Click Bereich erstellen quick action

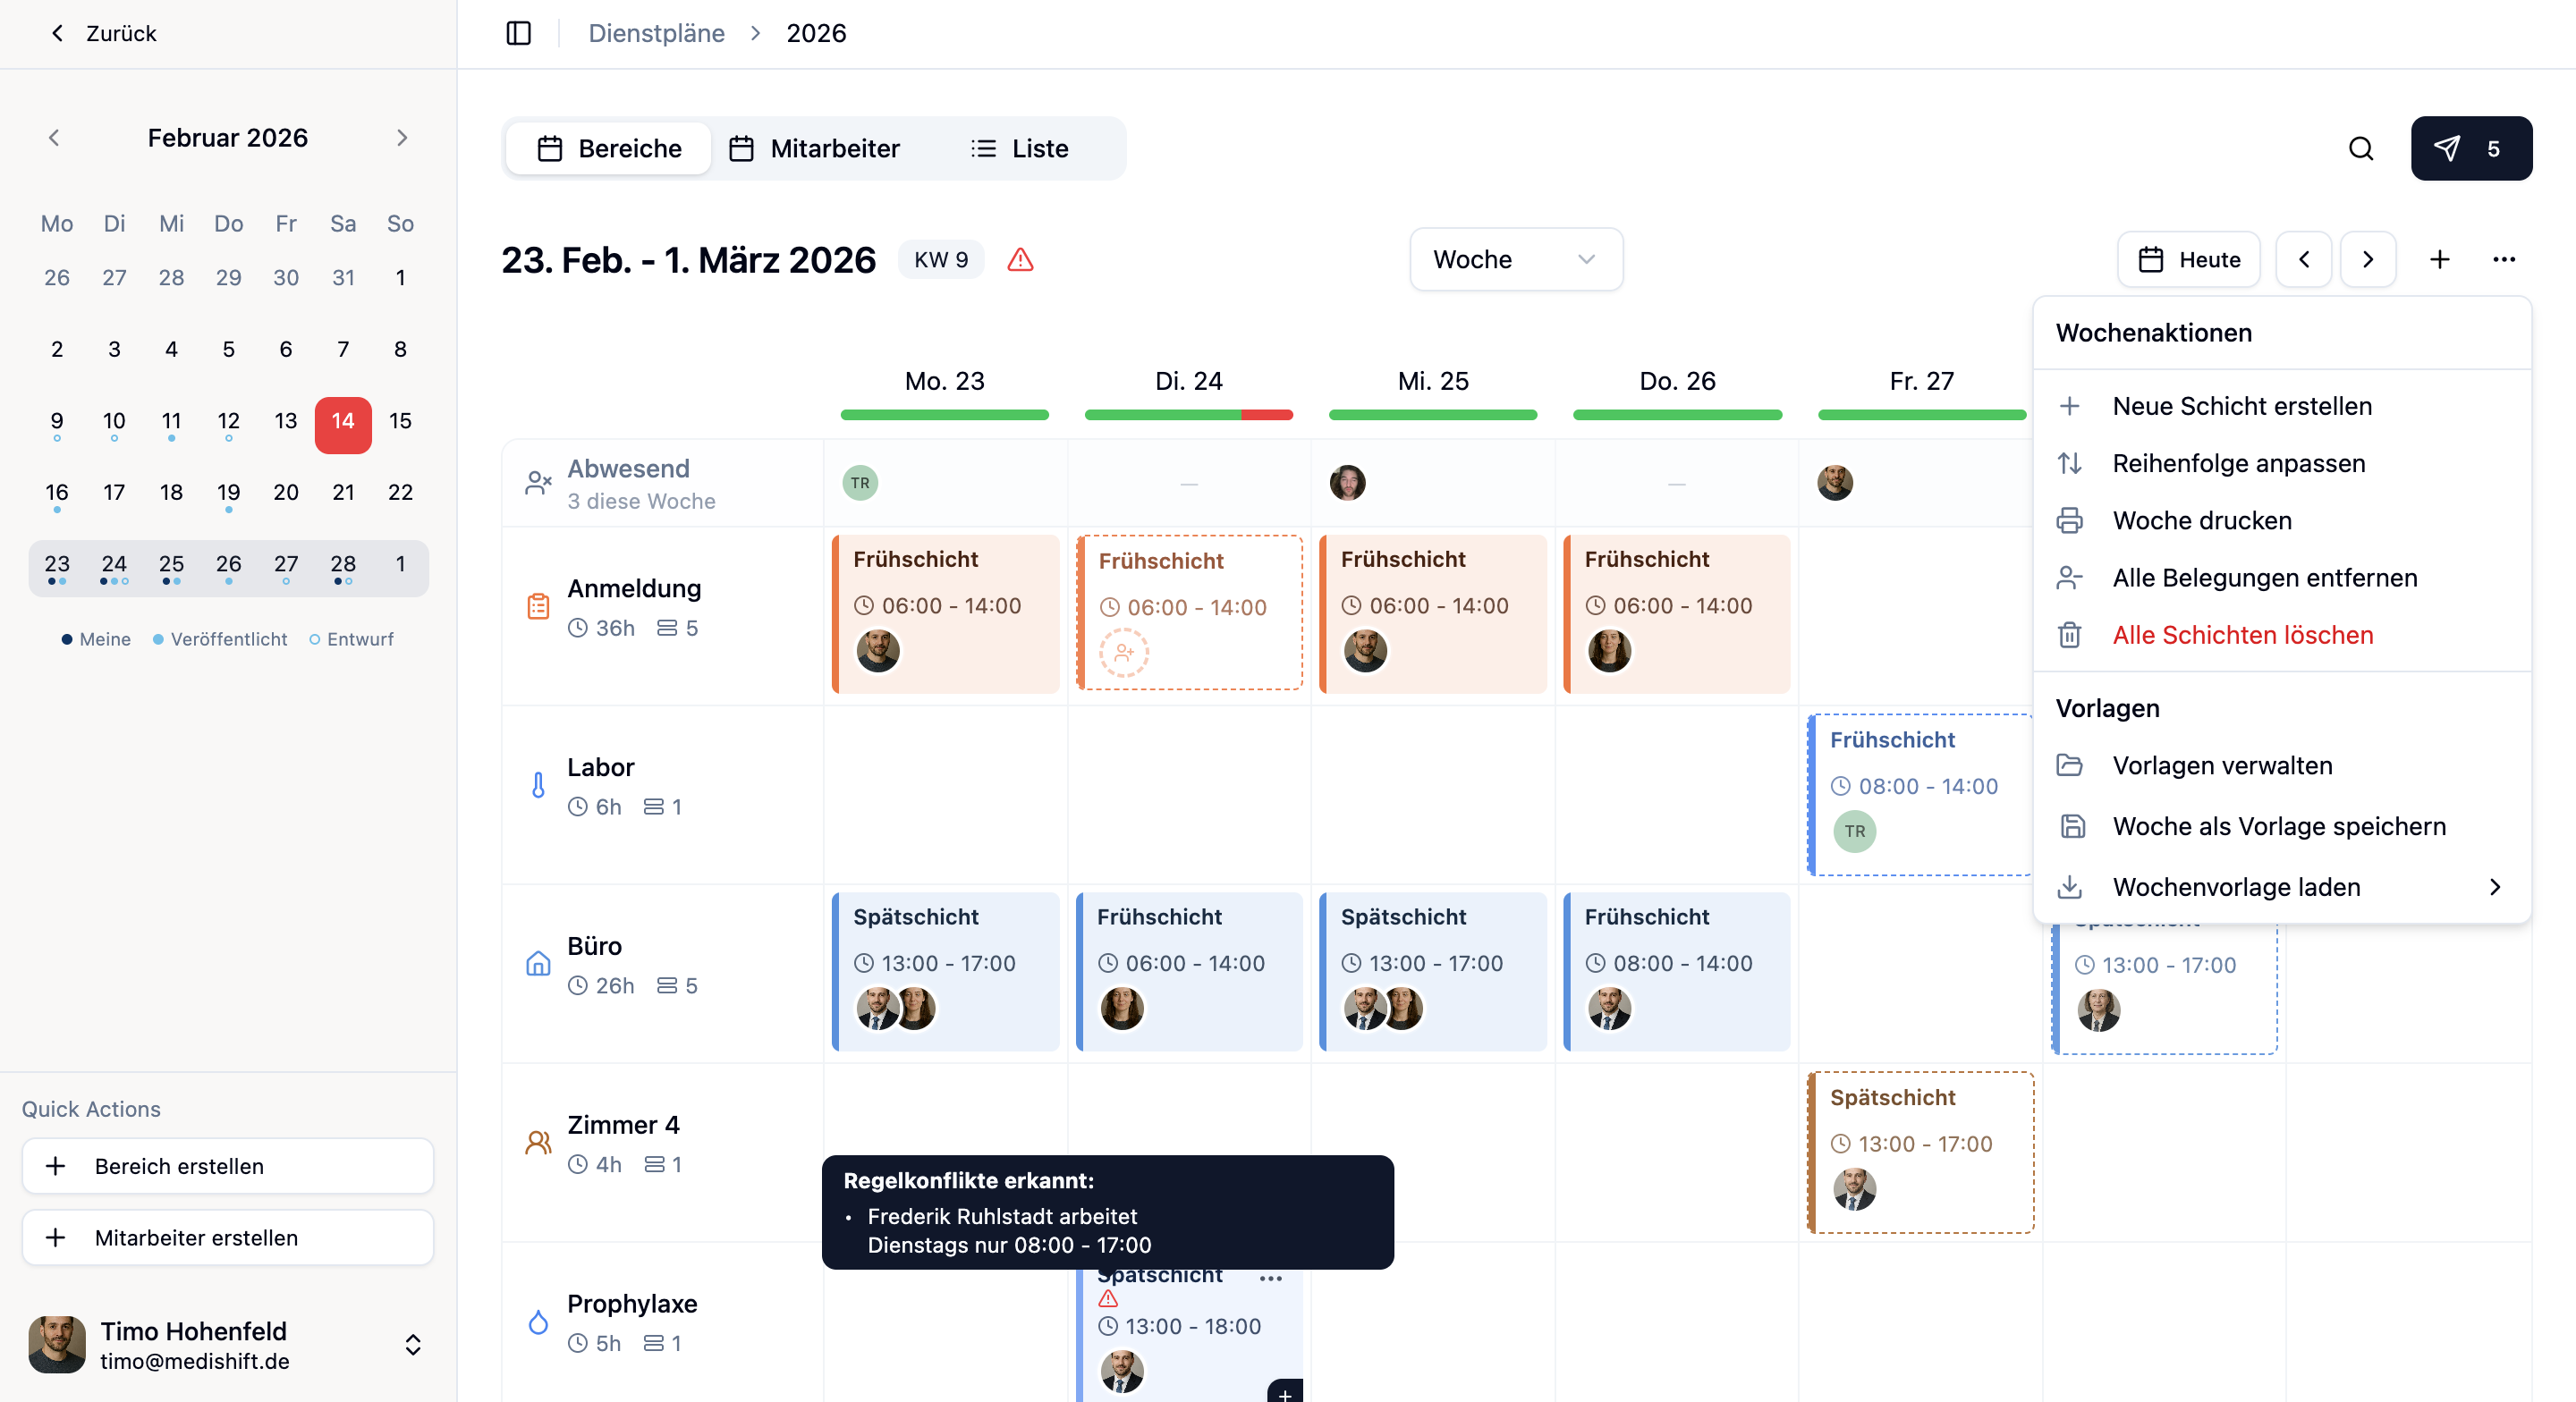click(x=228, y=1166)
